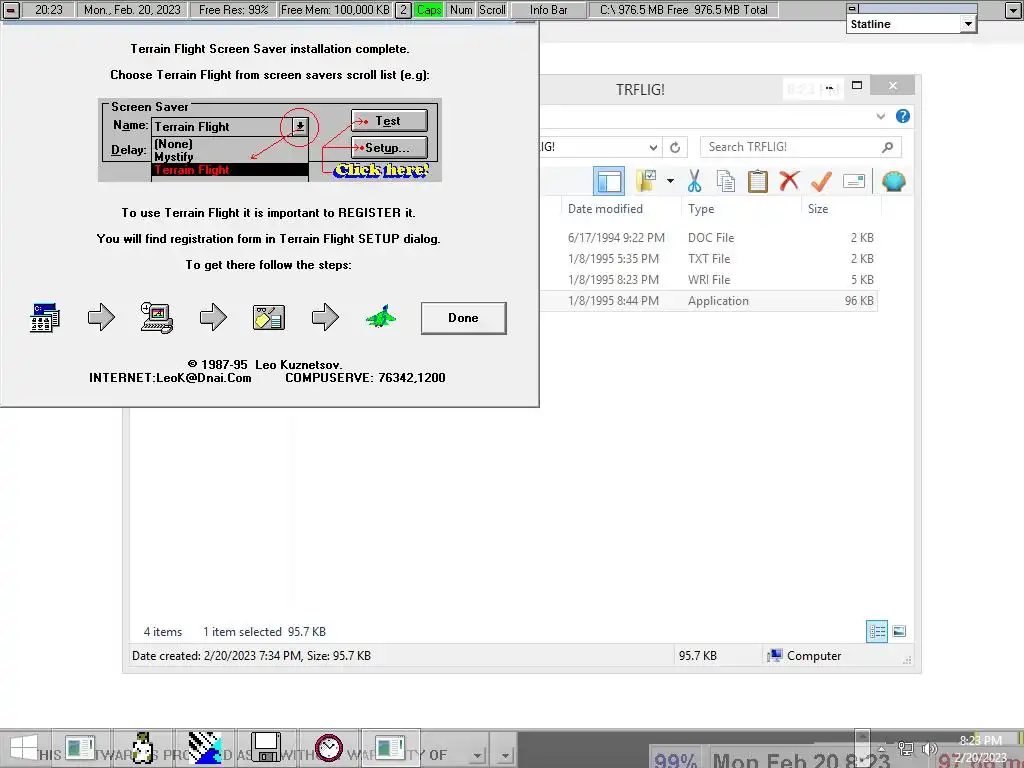Open the Statline combo box dropdown
The width and height of the screenshot is (1024, 768).
968,24
